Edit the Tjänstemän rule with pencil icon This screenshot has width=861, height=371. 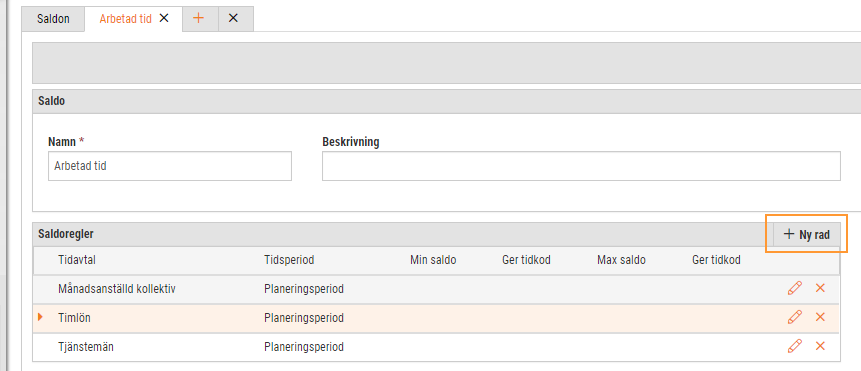coord(795,346)
